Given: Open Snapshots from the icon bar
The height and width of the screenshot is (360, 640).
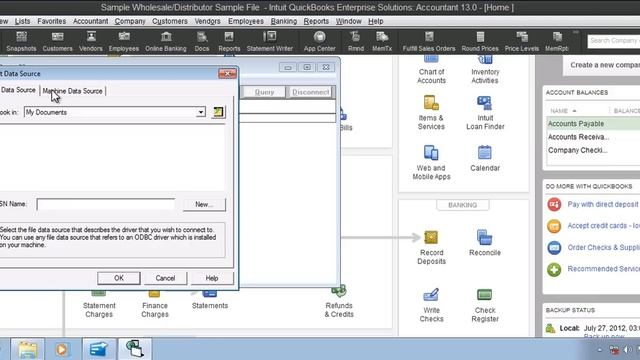Looking at the screenshot, I should [21, 41].
